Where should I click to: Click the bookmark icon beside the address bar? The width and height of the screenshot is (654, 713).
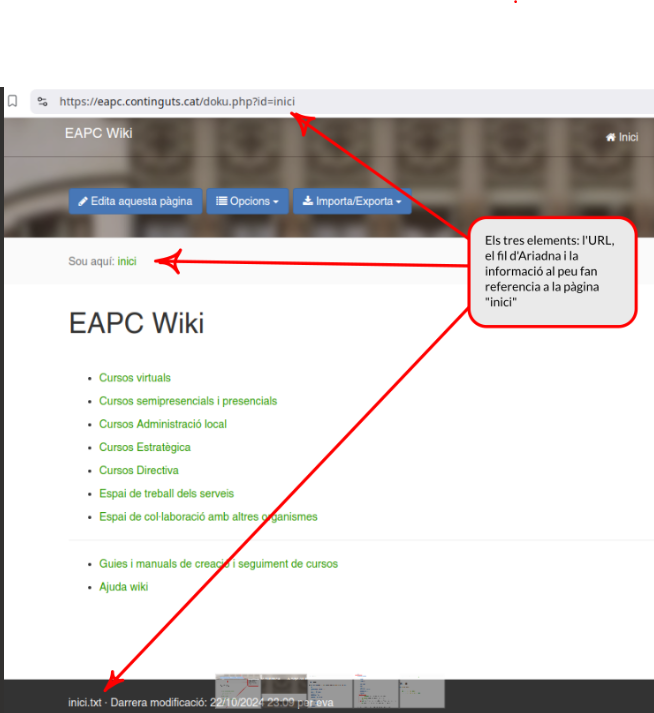[12, 101]
